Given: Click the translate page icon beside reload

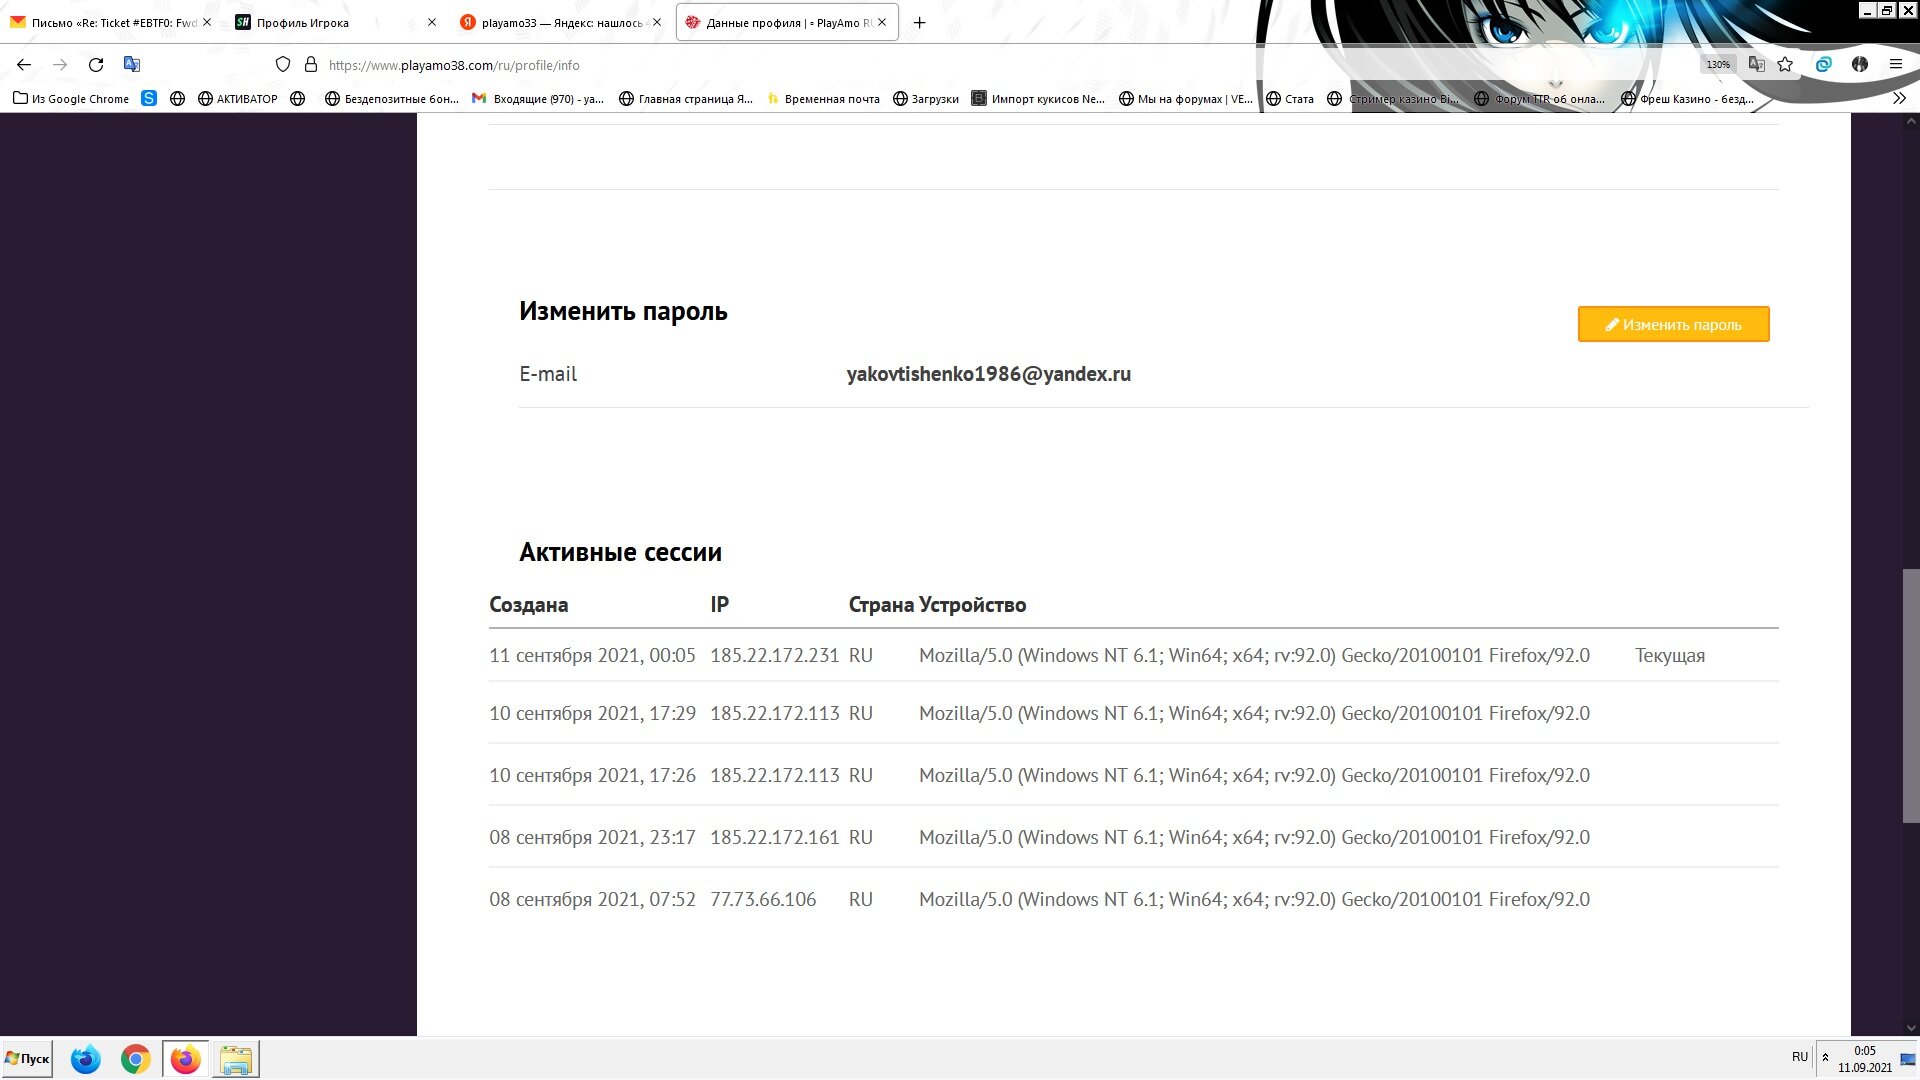Looking at the screenshot, I should [x=131, y=65].
